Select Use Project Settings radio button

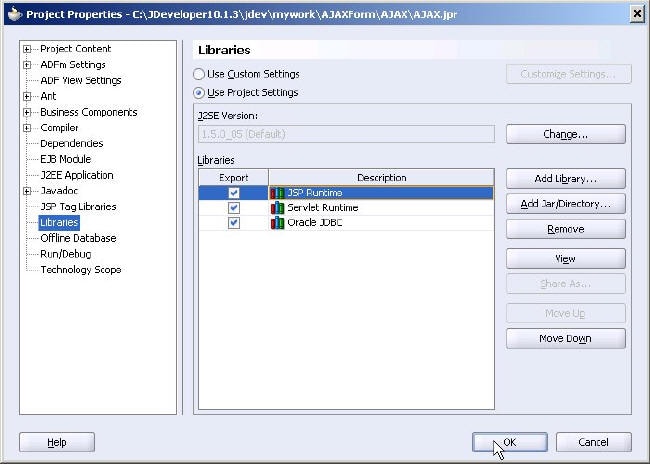[x=199, y=92]
